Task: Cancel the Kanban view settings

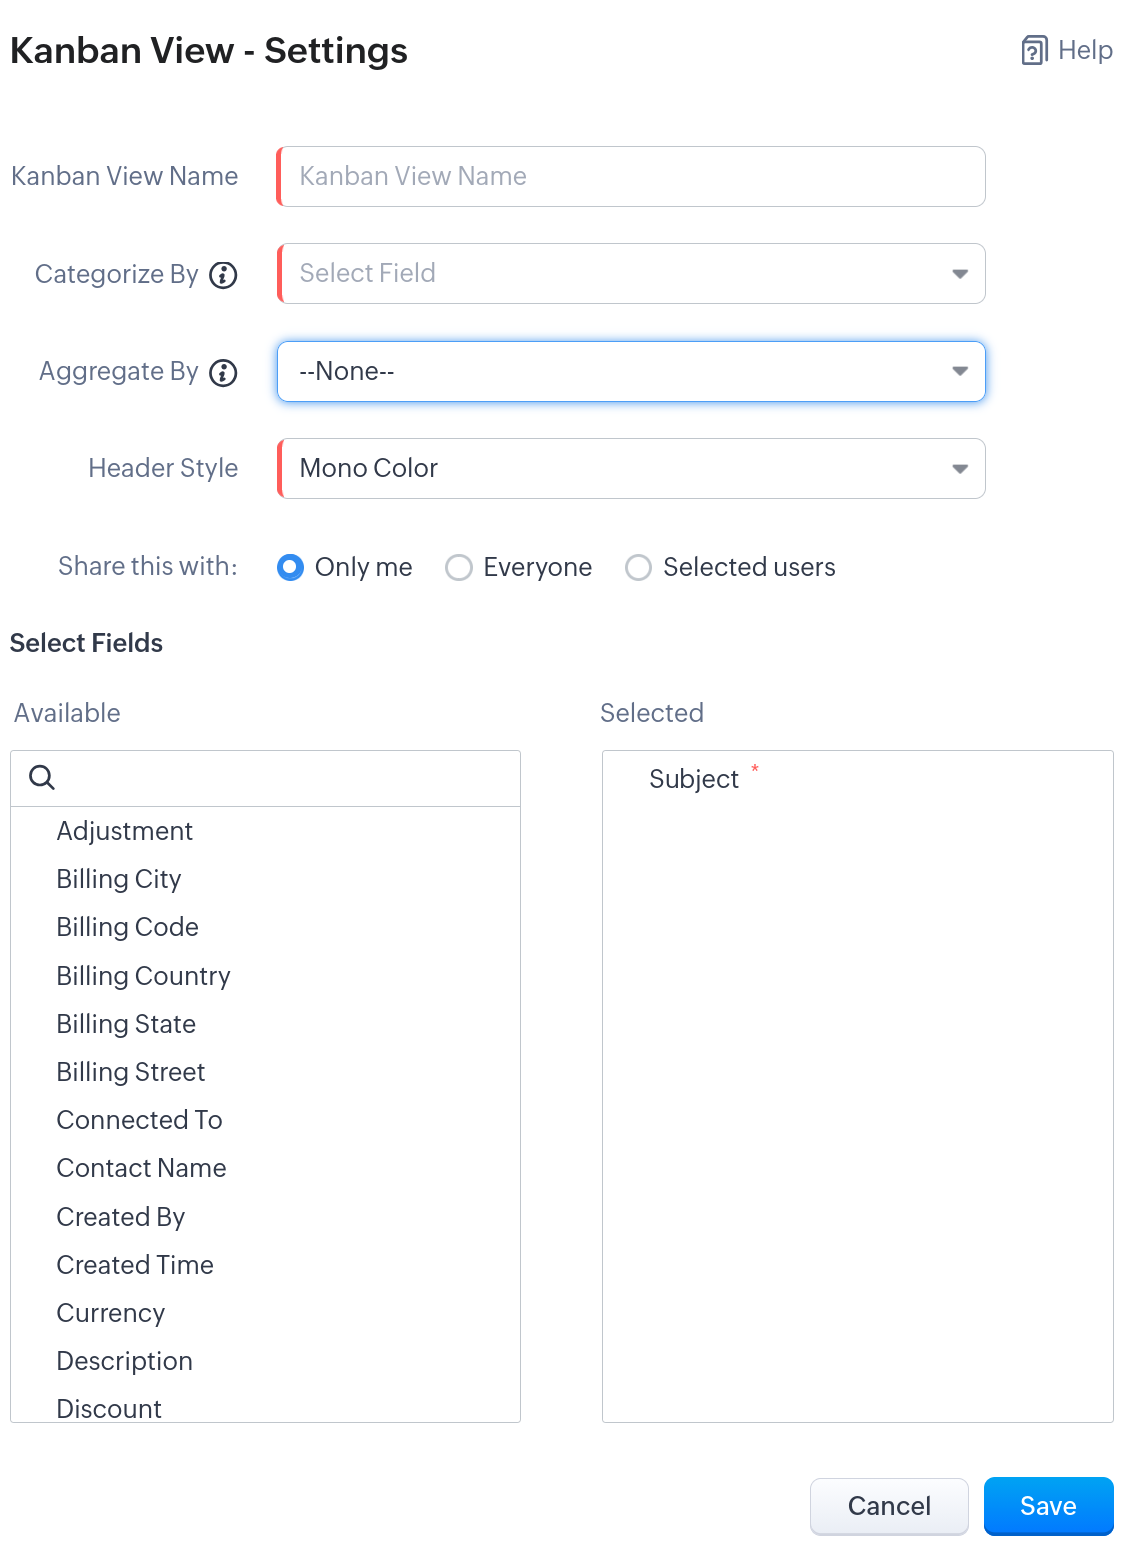Action: [888, 1506]
